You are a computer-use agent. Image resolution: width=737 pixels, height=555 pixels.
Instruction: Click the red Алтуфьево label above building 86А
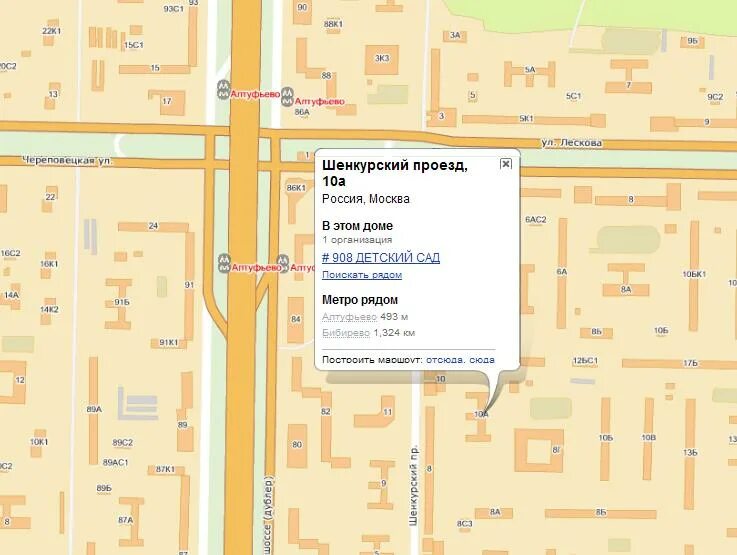tap(319, 101)
